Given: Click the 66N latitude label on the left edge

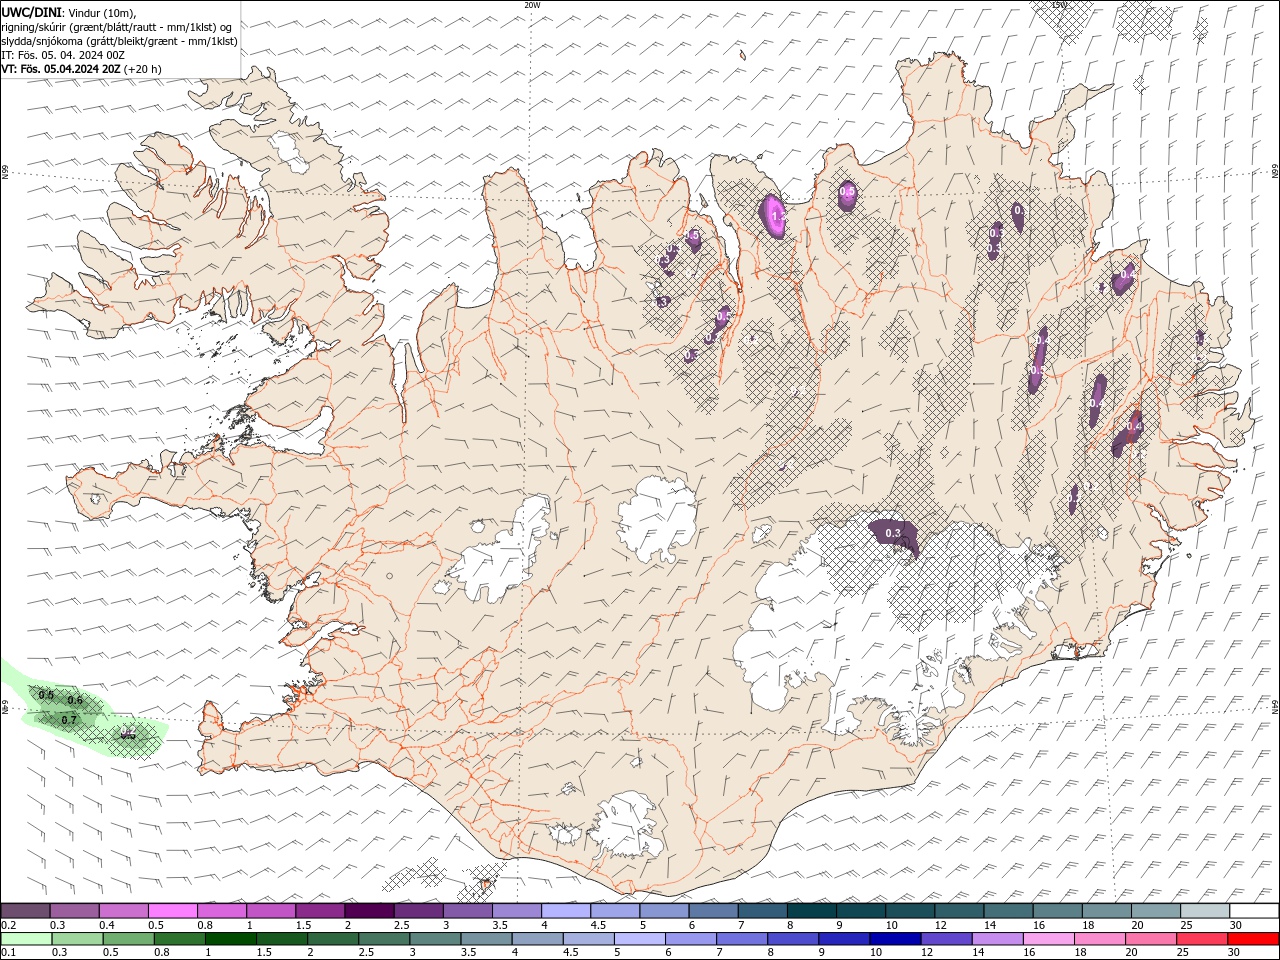Looking at the screenshot, I should (x=5, y=174).
